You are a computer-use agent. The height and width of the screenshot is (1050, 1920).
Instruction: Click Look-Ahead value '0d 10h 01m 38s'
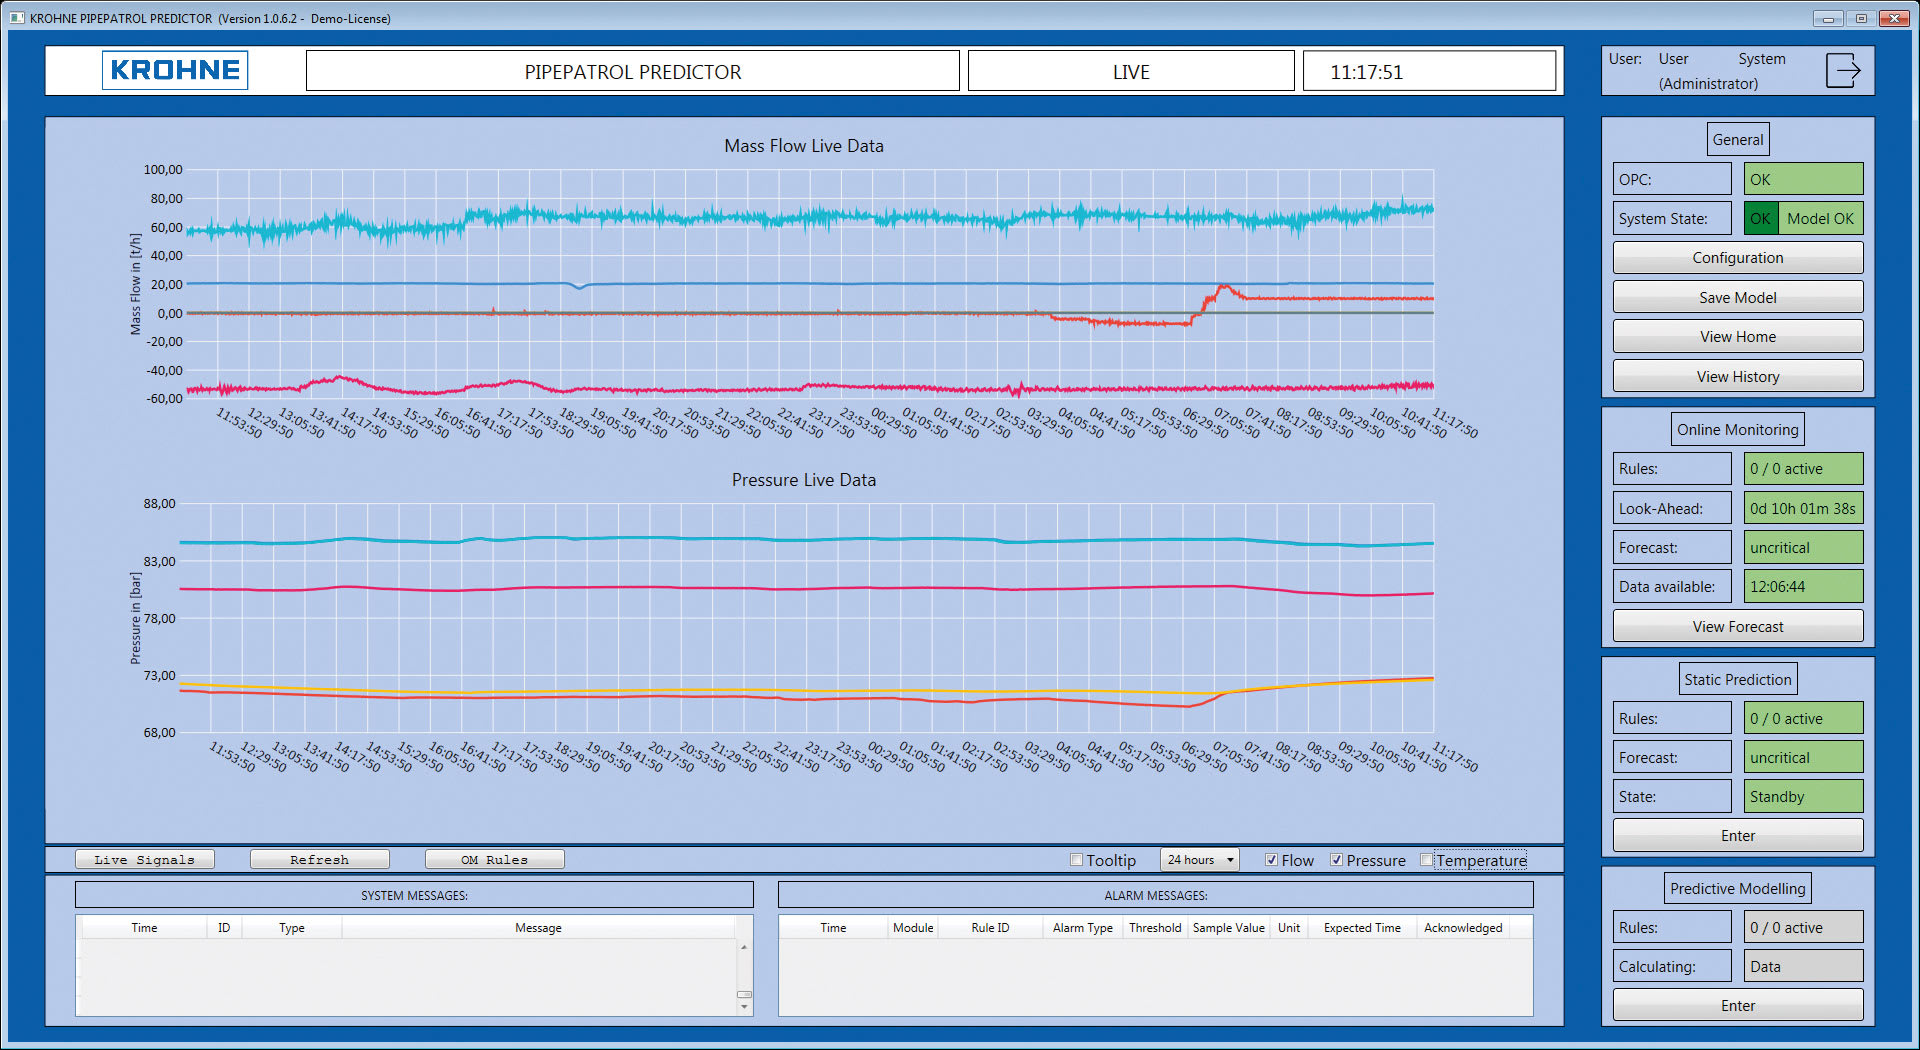point(1804,509)
